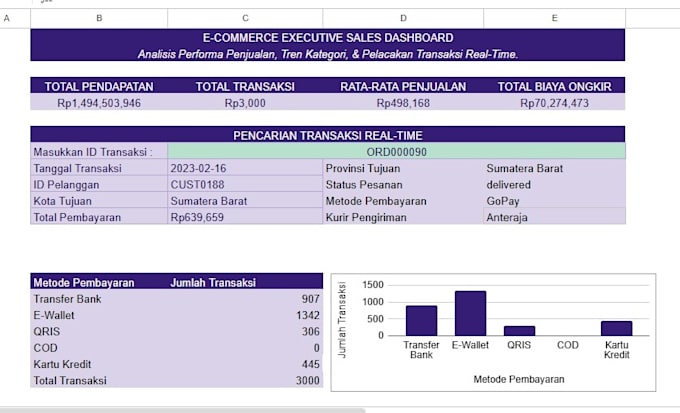Select the E-Wallet row label

[x=54, y=315]
